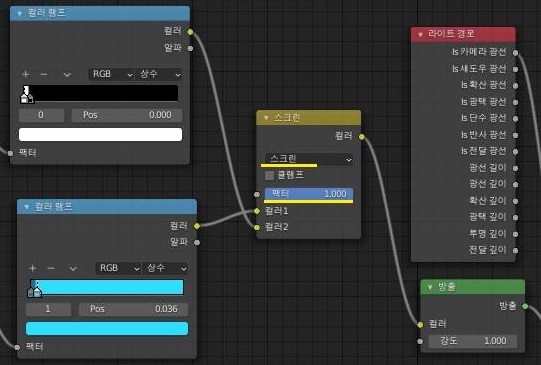The width and height of the screenshot is (541, 365).
Task: Click the Is 확산 광선 output socket
Action: pos(515,86)
